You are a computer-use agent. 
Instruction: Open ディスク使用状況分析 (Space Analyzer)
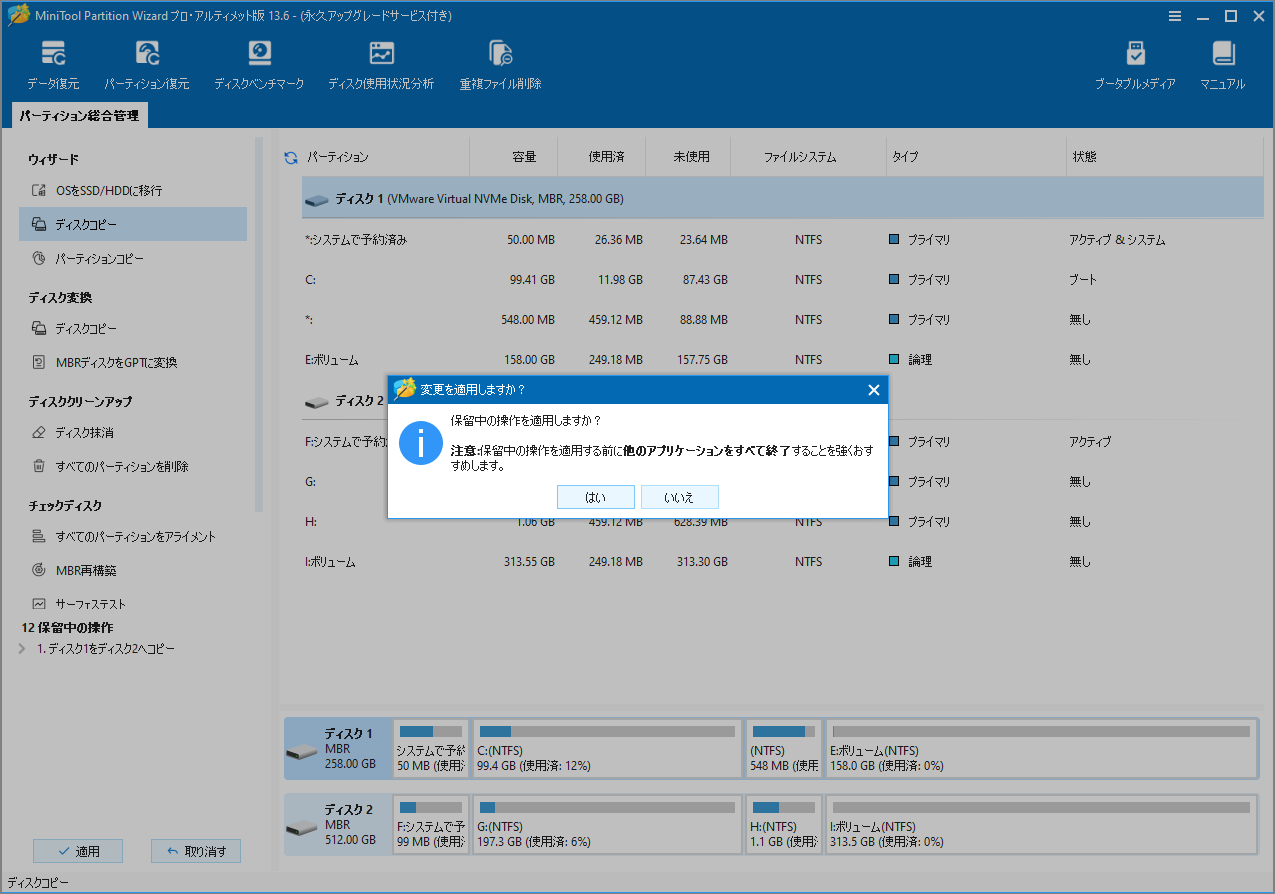click(x=381, y=62)
